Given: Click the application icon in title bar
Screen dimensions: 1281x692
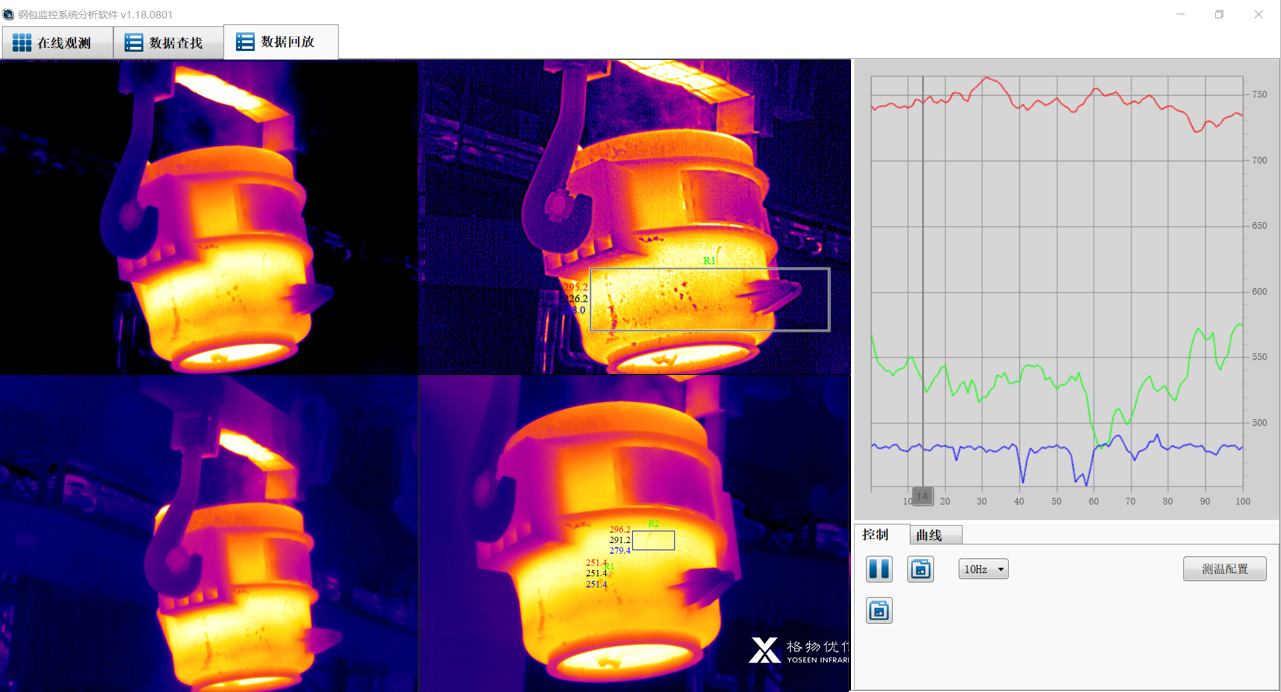Looking at the screenshot, I should pos(9,15).
